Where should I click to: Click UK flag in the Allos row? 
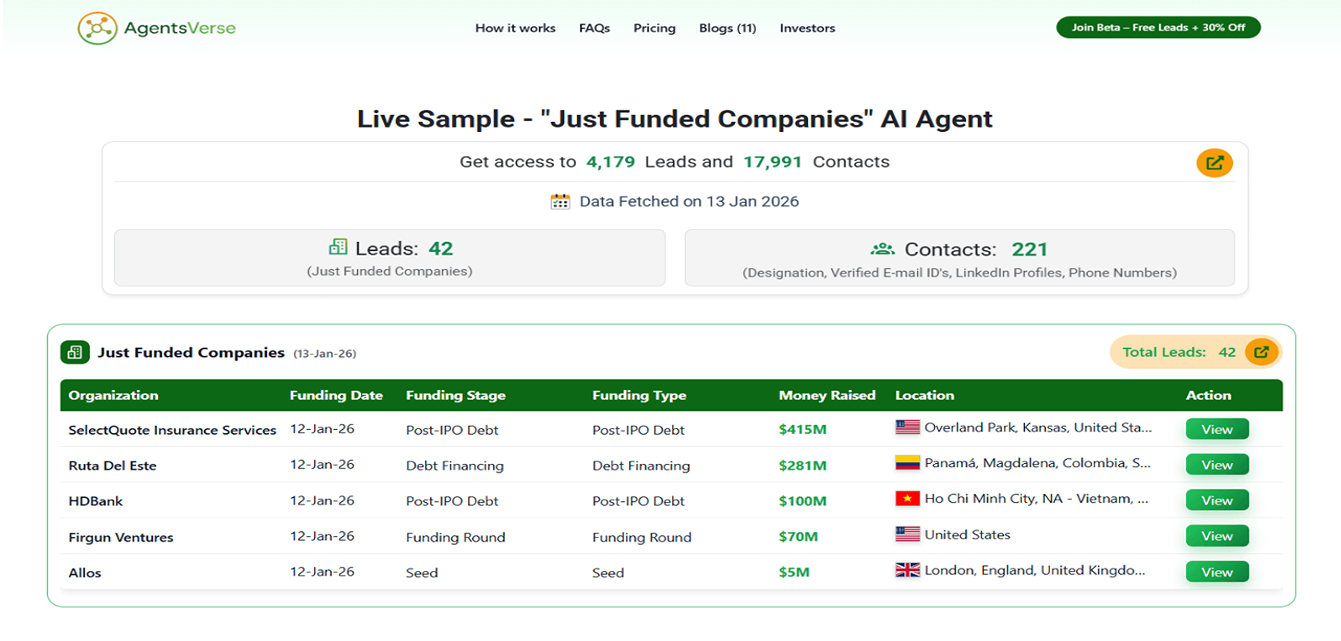907,571
